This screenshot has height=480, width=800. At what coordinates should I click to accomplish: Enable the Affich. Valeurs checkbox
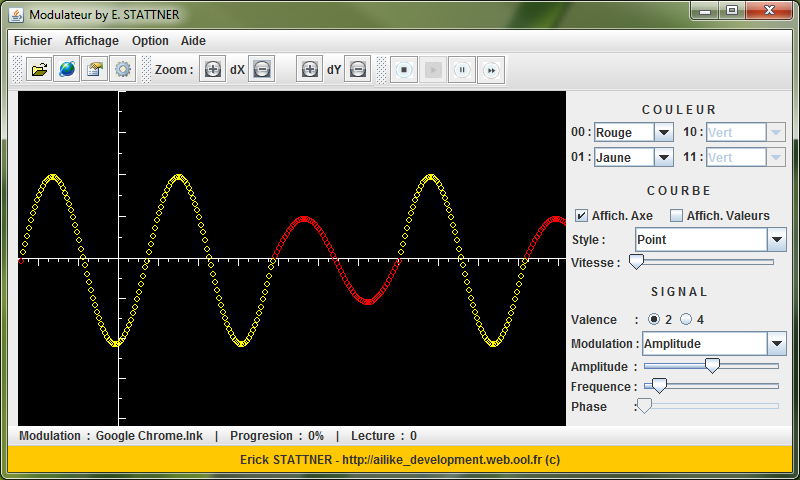point(676,216)
